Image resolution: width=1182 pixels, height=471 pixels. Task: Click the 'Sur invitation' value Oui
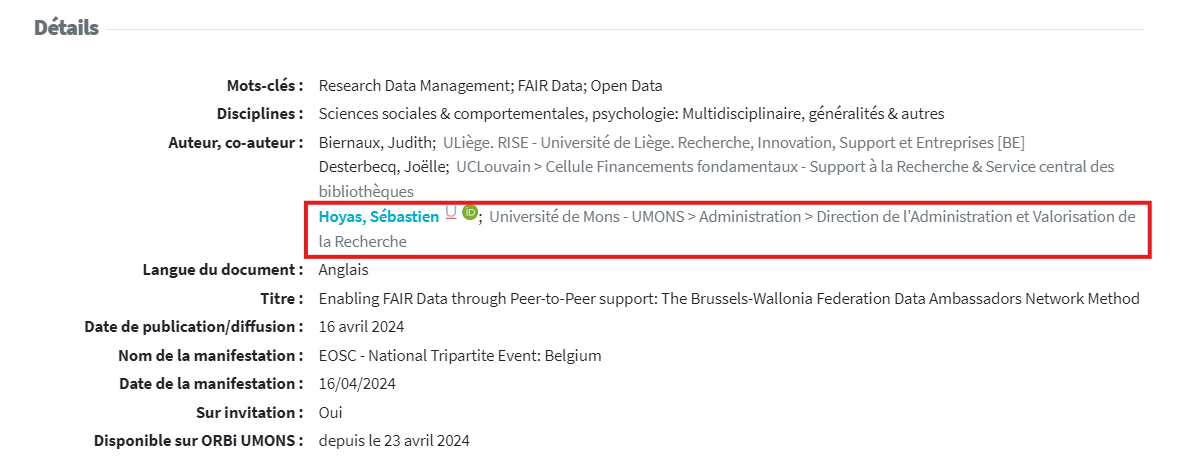coord(330,413)
